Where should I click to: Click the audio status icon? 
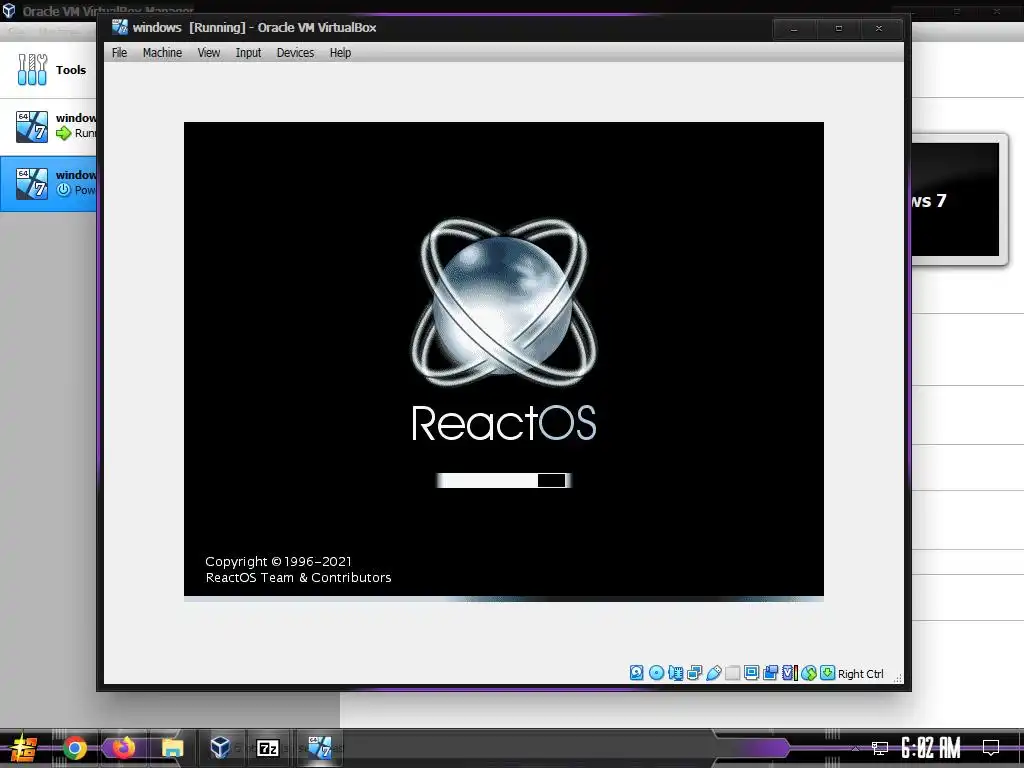675,673
